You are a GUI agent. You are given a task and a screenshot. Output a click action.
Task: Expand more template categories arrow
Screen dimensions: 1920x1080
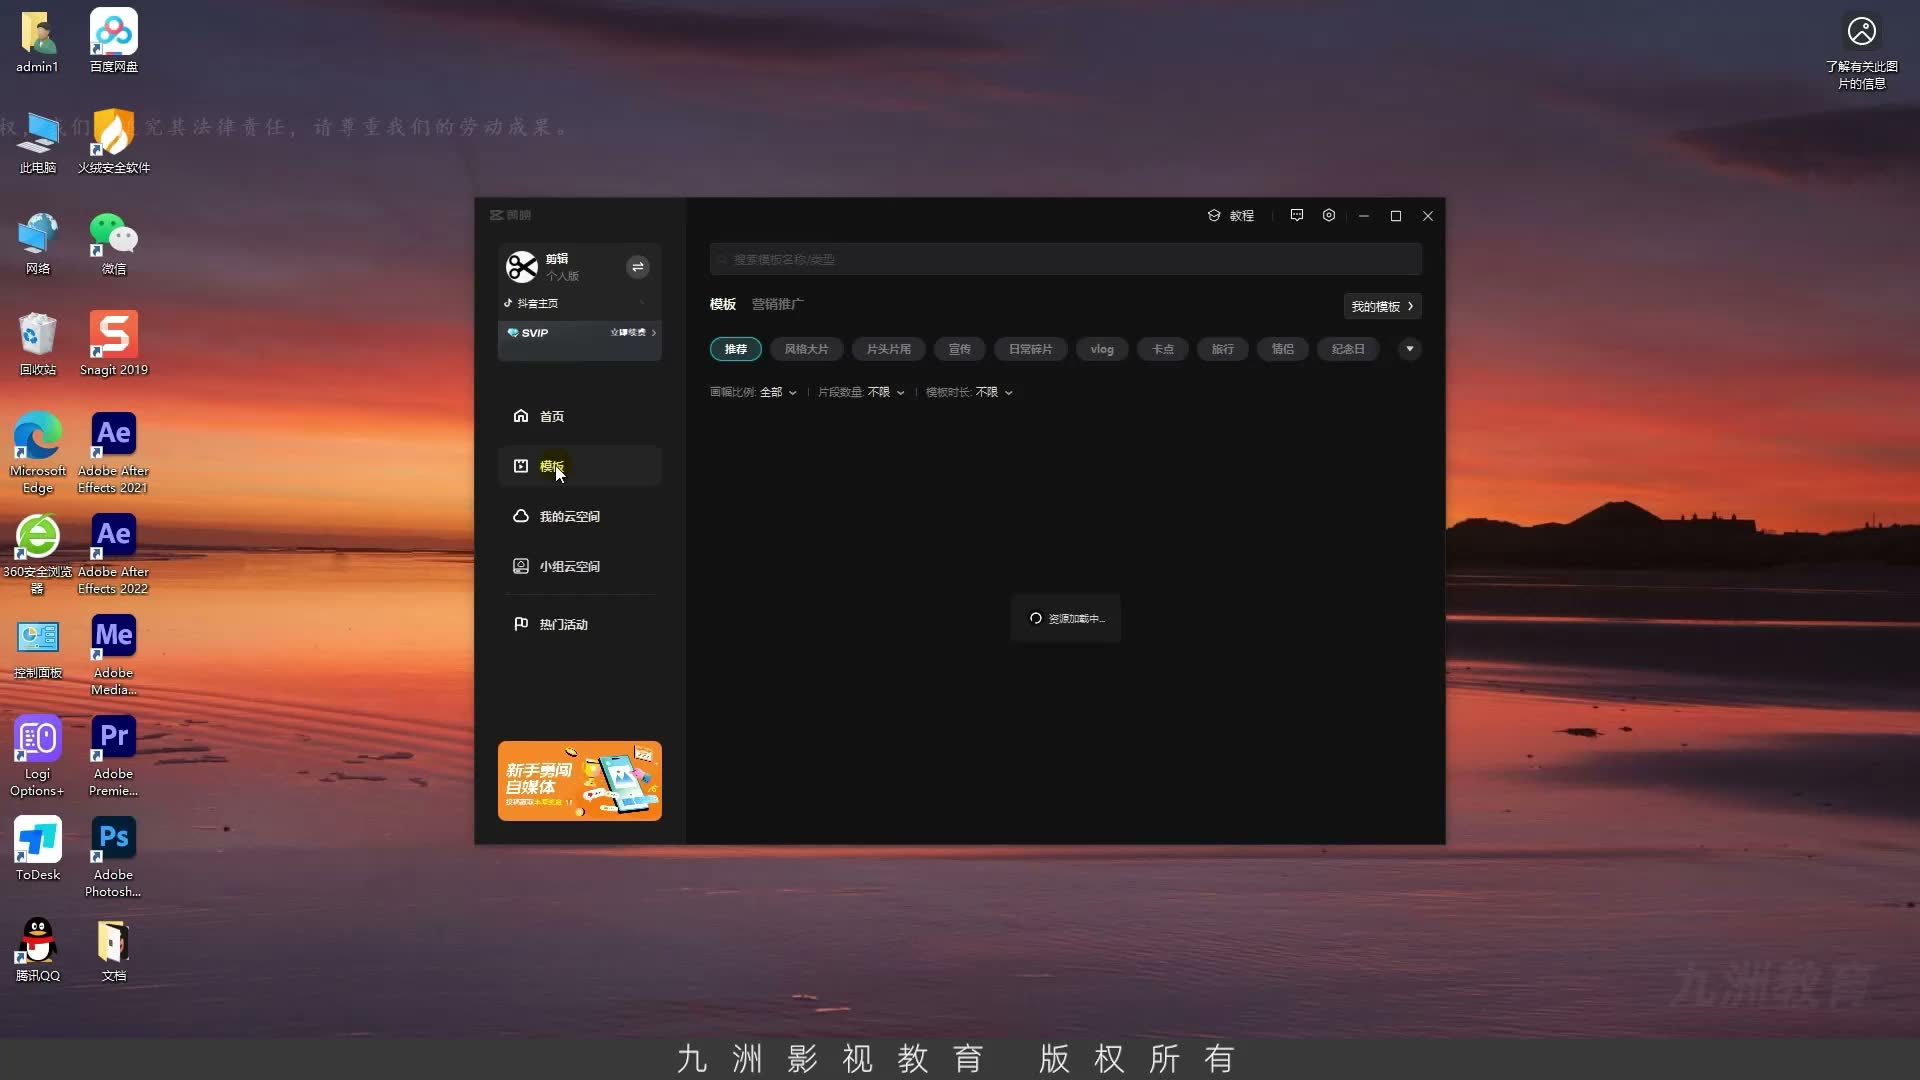coord(1410,349)
